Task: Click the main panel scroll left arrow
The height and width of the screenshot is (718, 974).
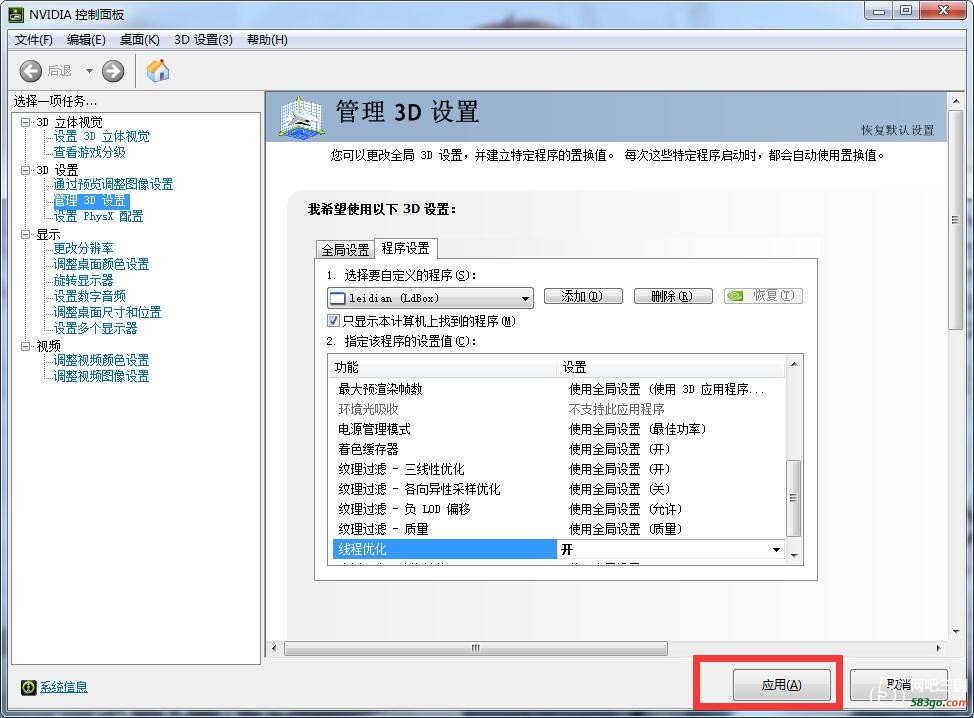Action: click(x=274, y=648)
